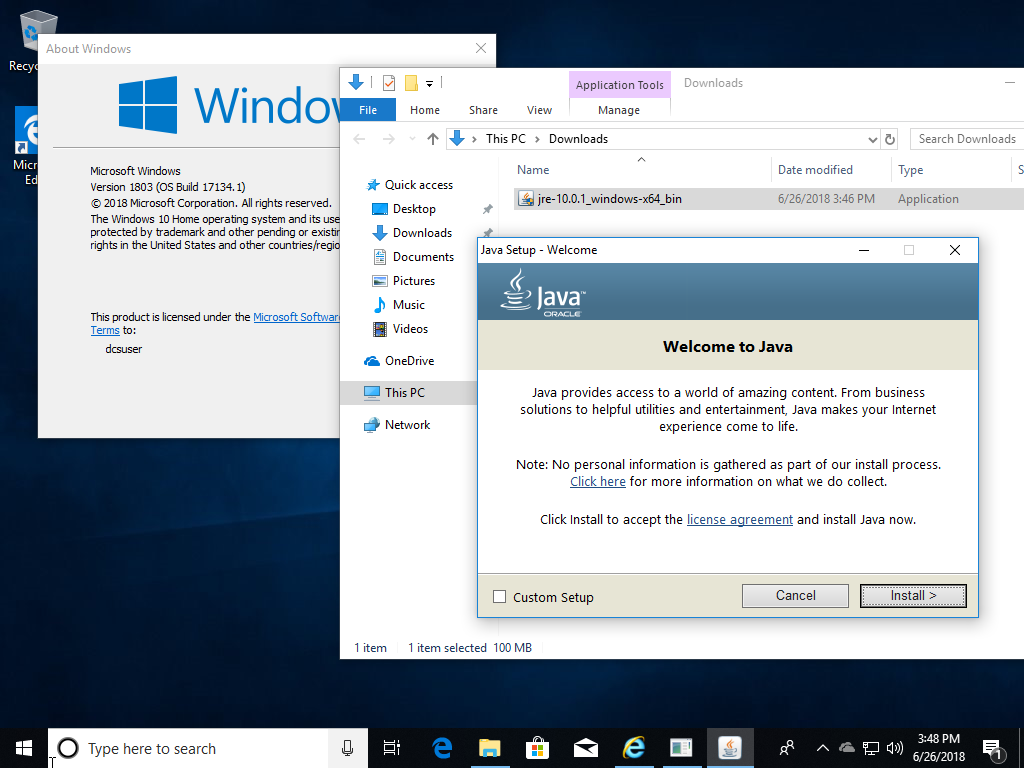Open Task View from the taskbar

(x=392, y=748)
